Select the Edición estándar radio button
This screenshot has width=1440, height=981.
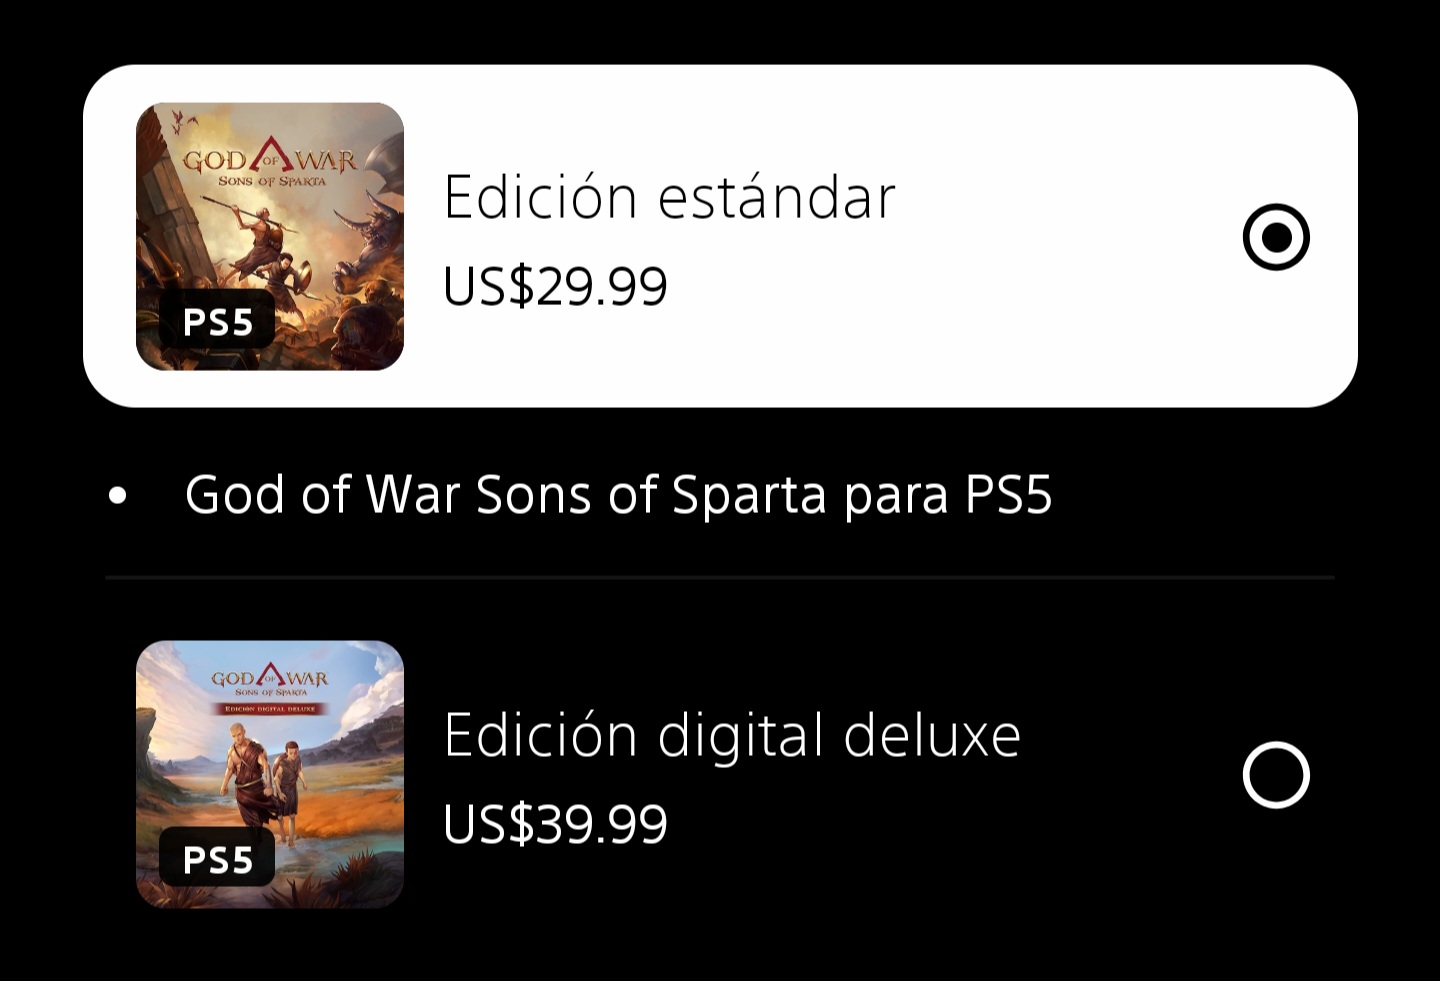pyautogui.click(x=1276, y=237)
